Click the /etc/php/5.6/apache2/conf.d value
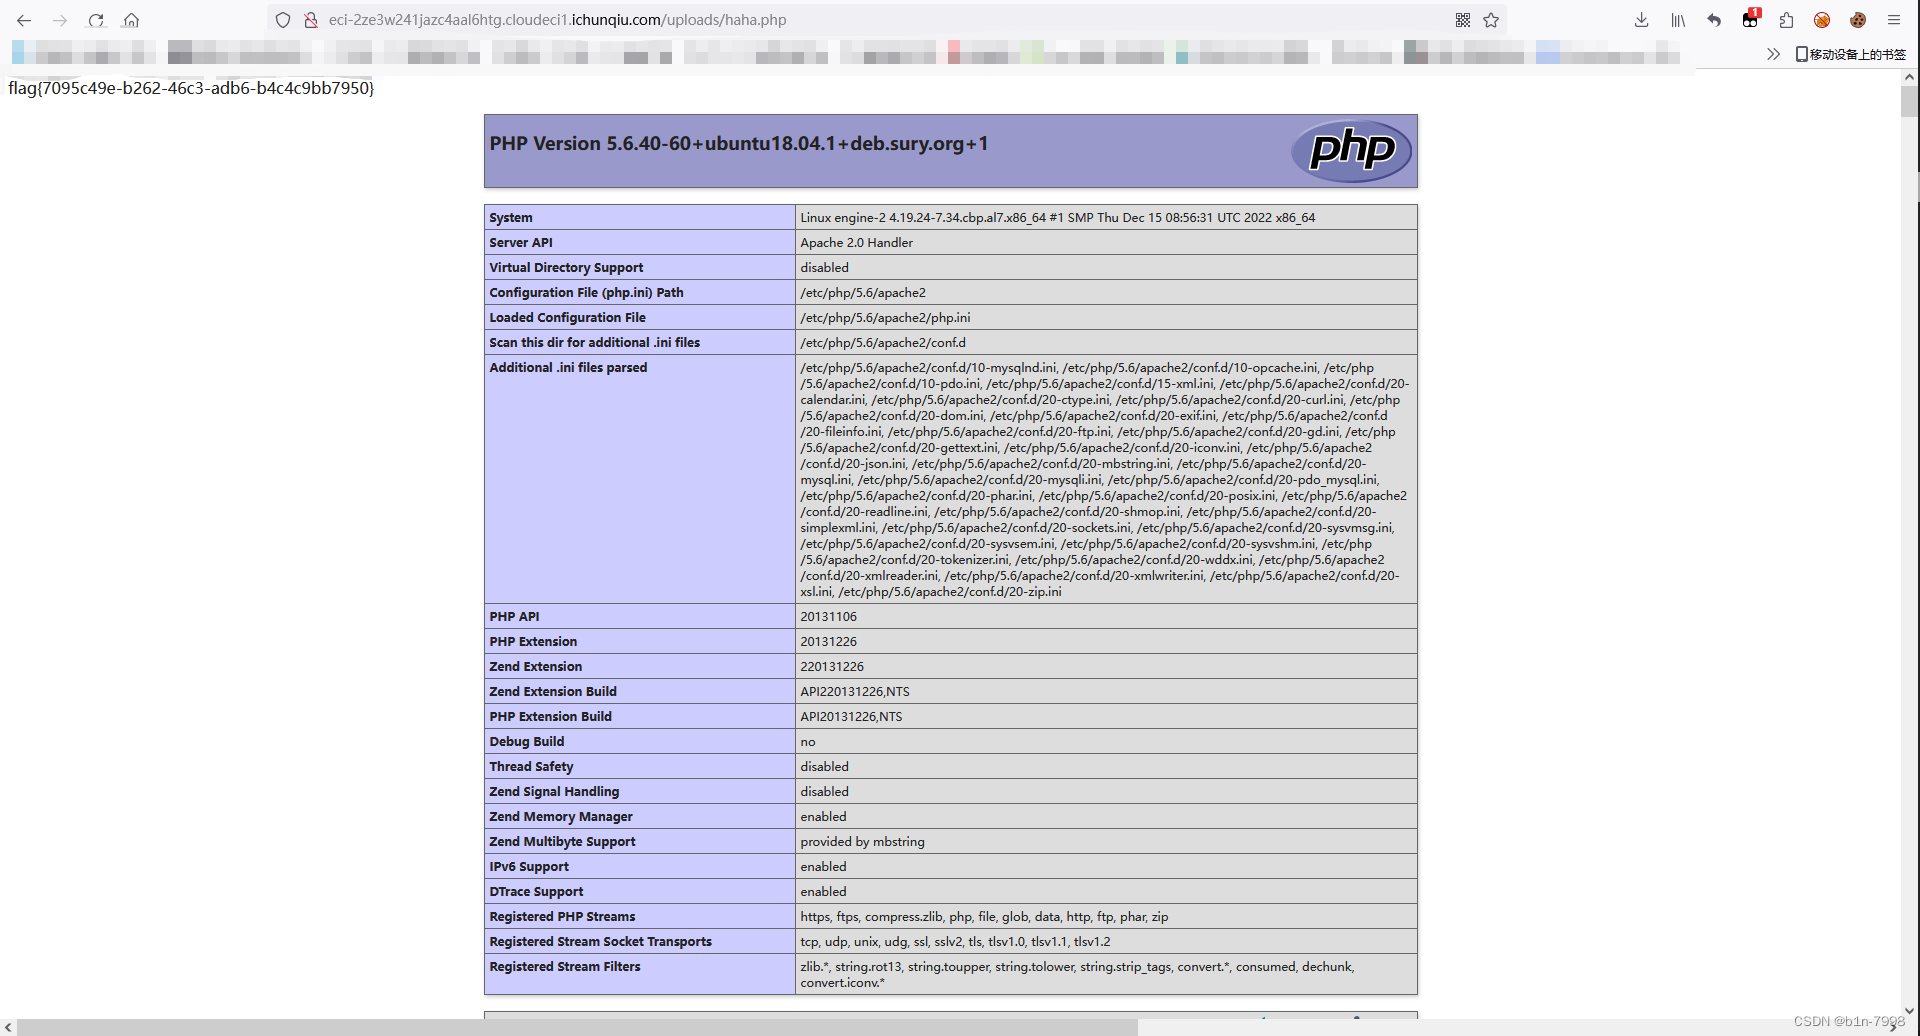Image resolution: width=1920 pixels, height=1036 pixels. pos(883,343)
